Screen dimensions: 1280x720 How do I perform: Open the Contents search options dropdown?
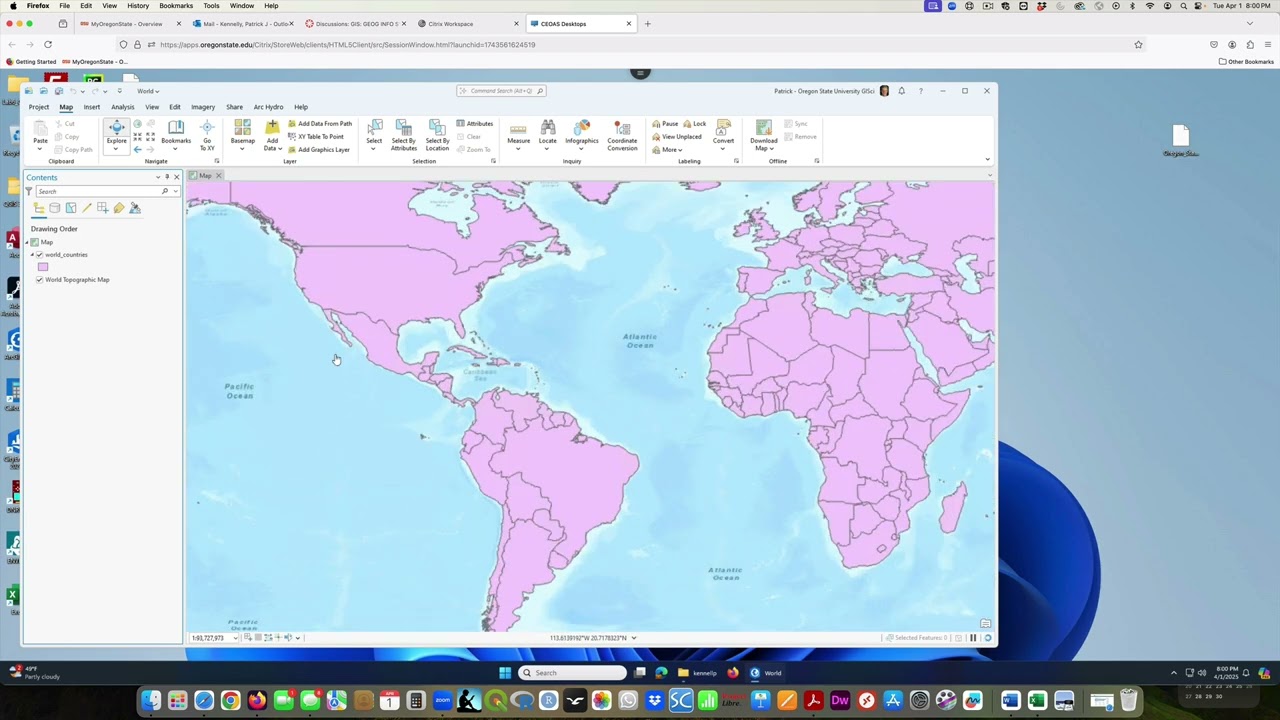175,191
